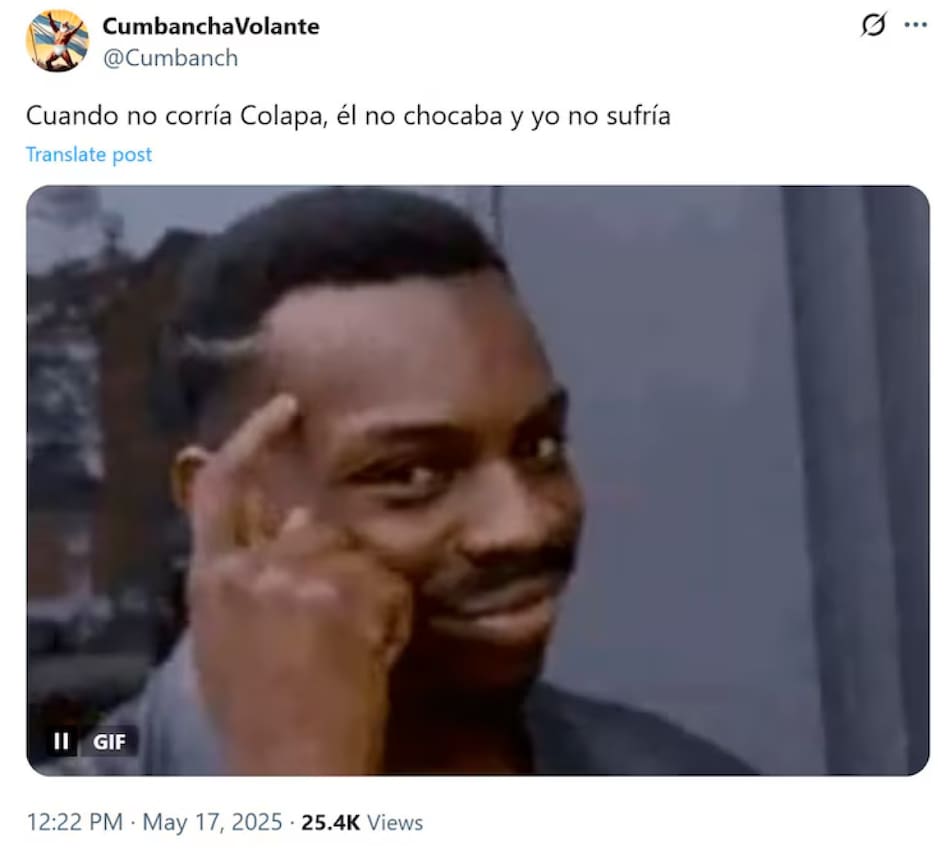Visit the @Cumbanch handle link

(x=170, y=58)
